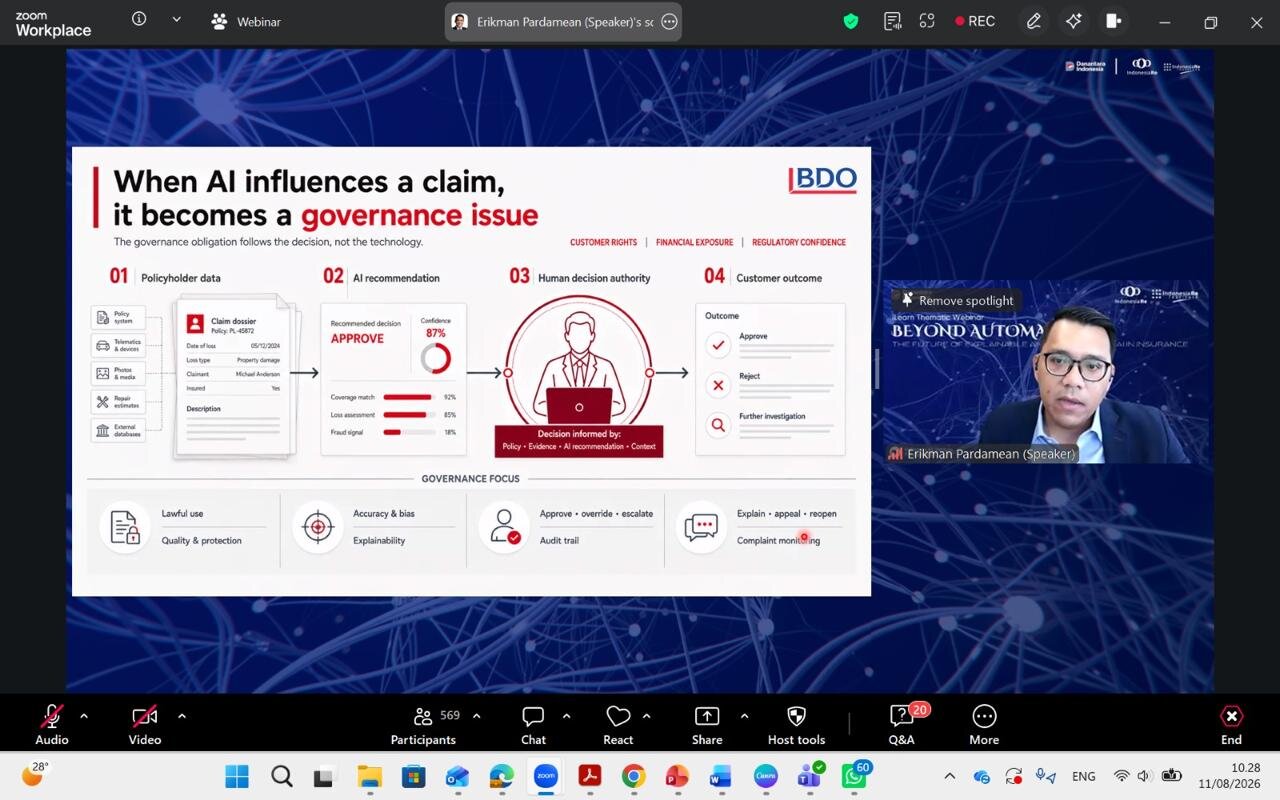Expand video options arrow
This screenshot has height=800, width=1280.
(181, 716)
